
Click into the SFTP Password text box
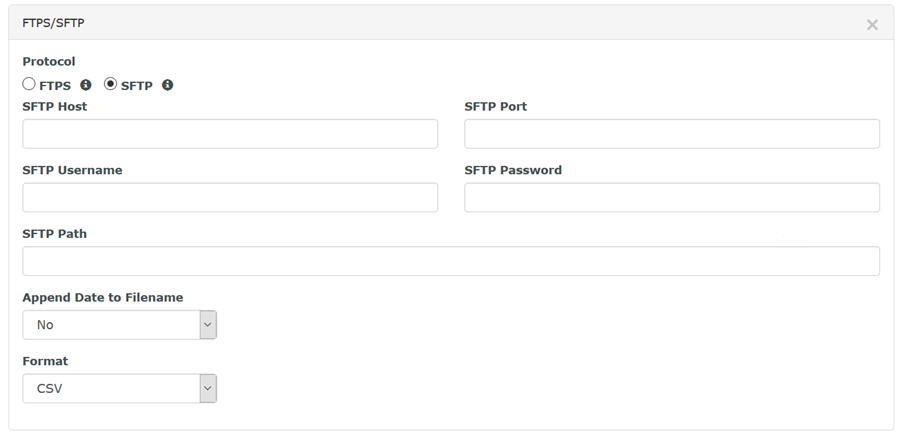point(672,197)
